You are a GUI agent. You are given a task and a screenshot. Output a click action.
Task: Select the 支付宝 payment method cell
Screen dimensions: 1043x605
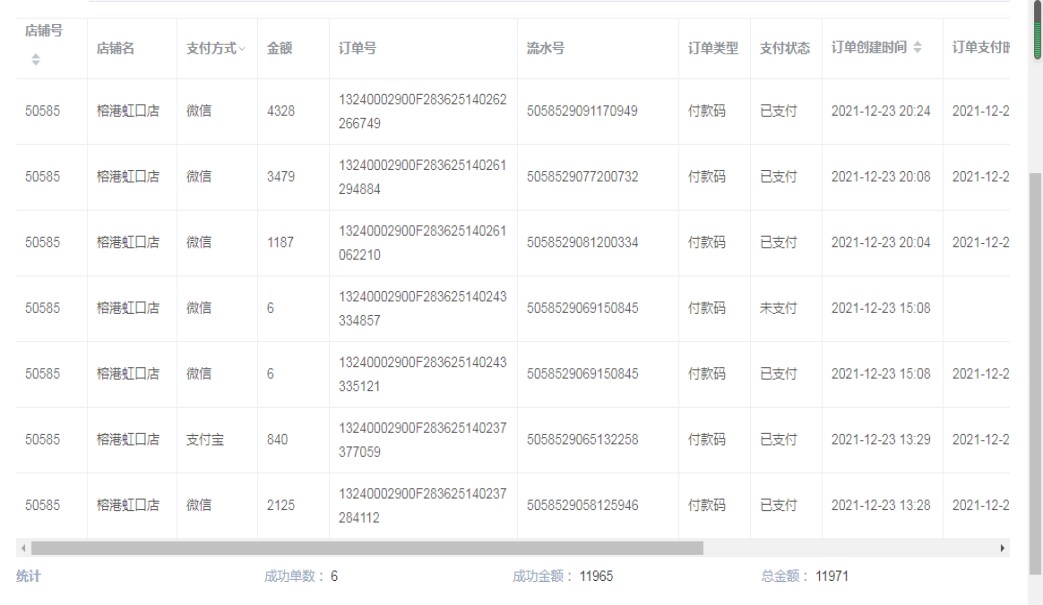(205, 439)
